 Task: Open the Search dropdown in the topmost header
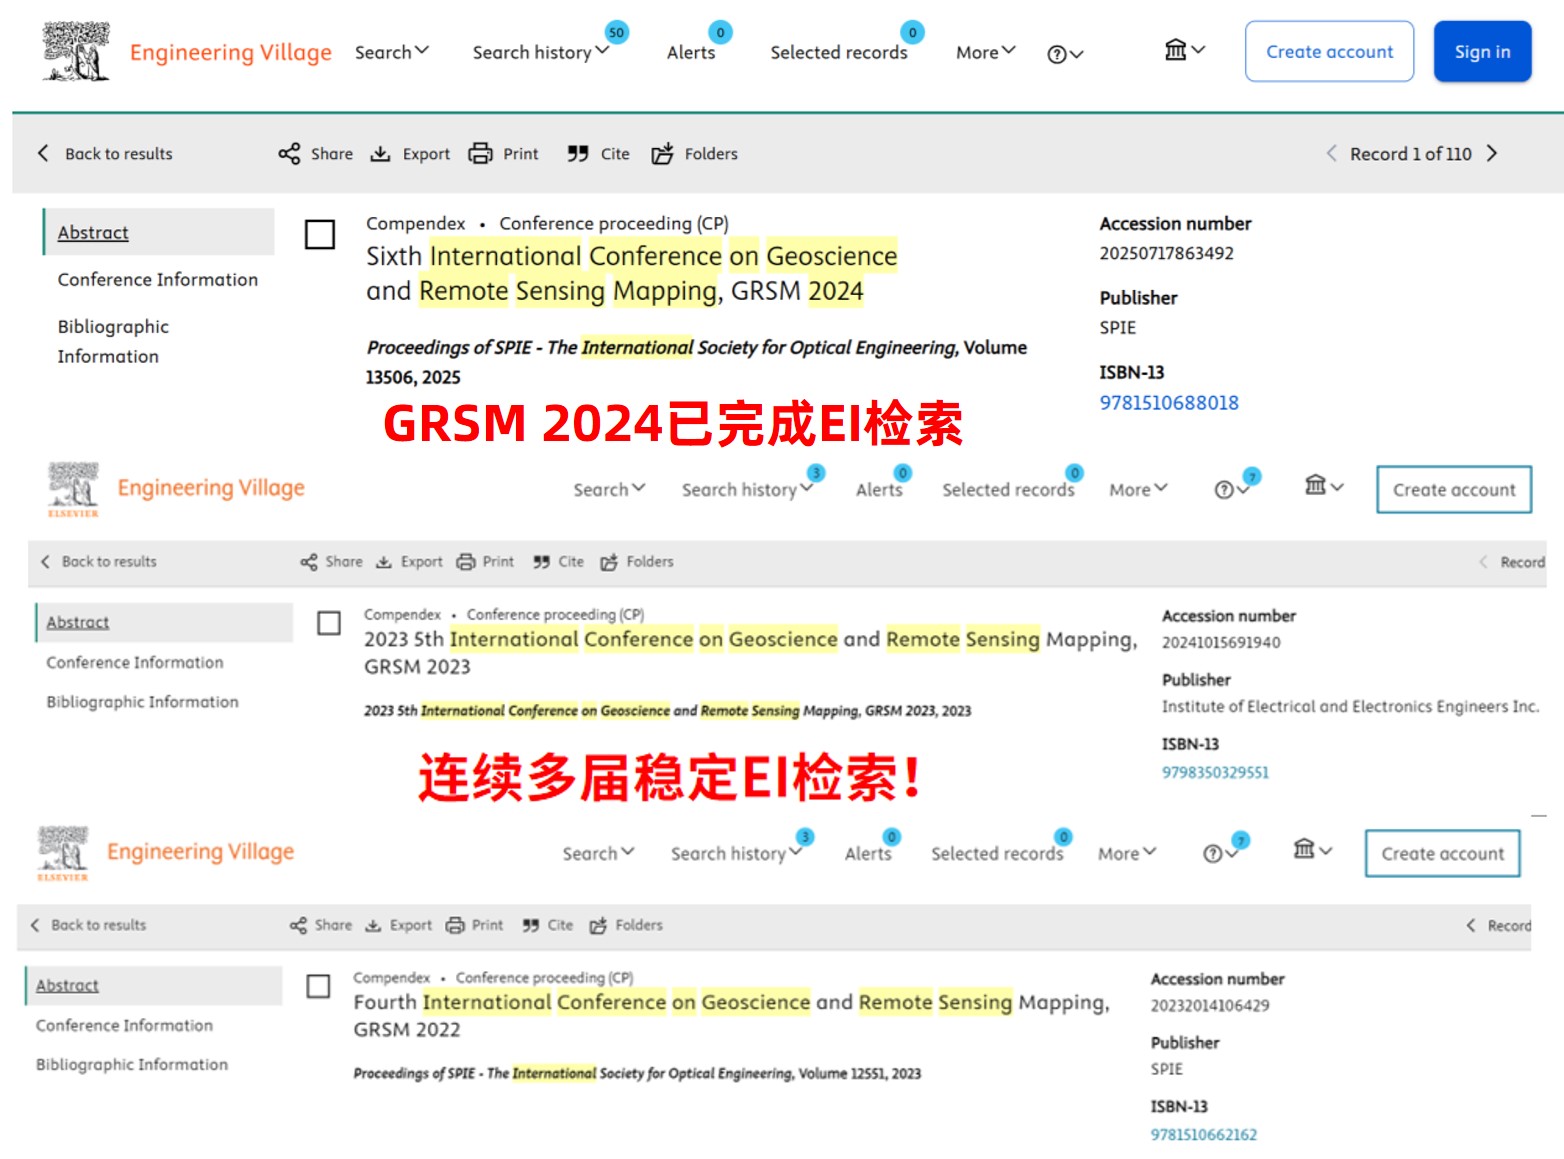point(392,52)
